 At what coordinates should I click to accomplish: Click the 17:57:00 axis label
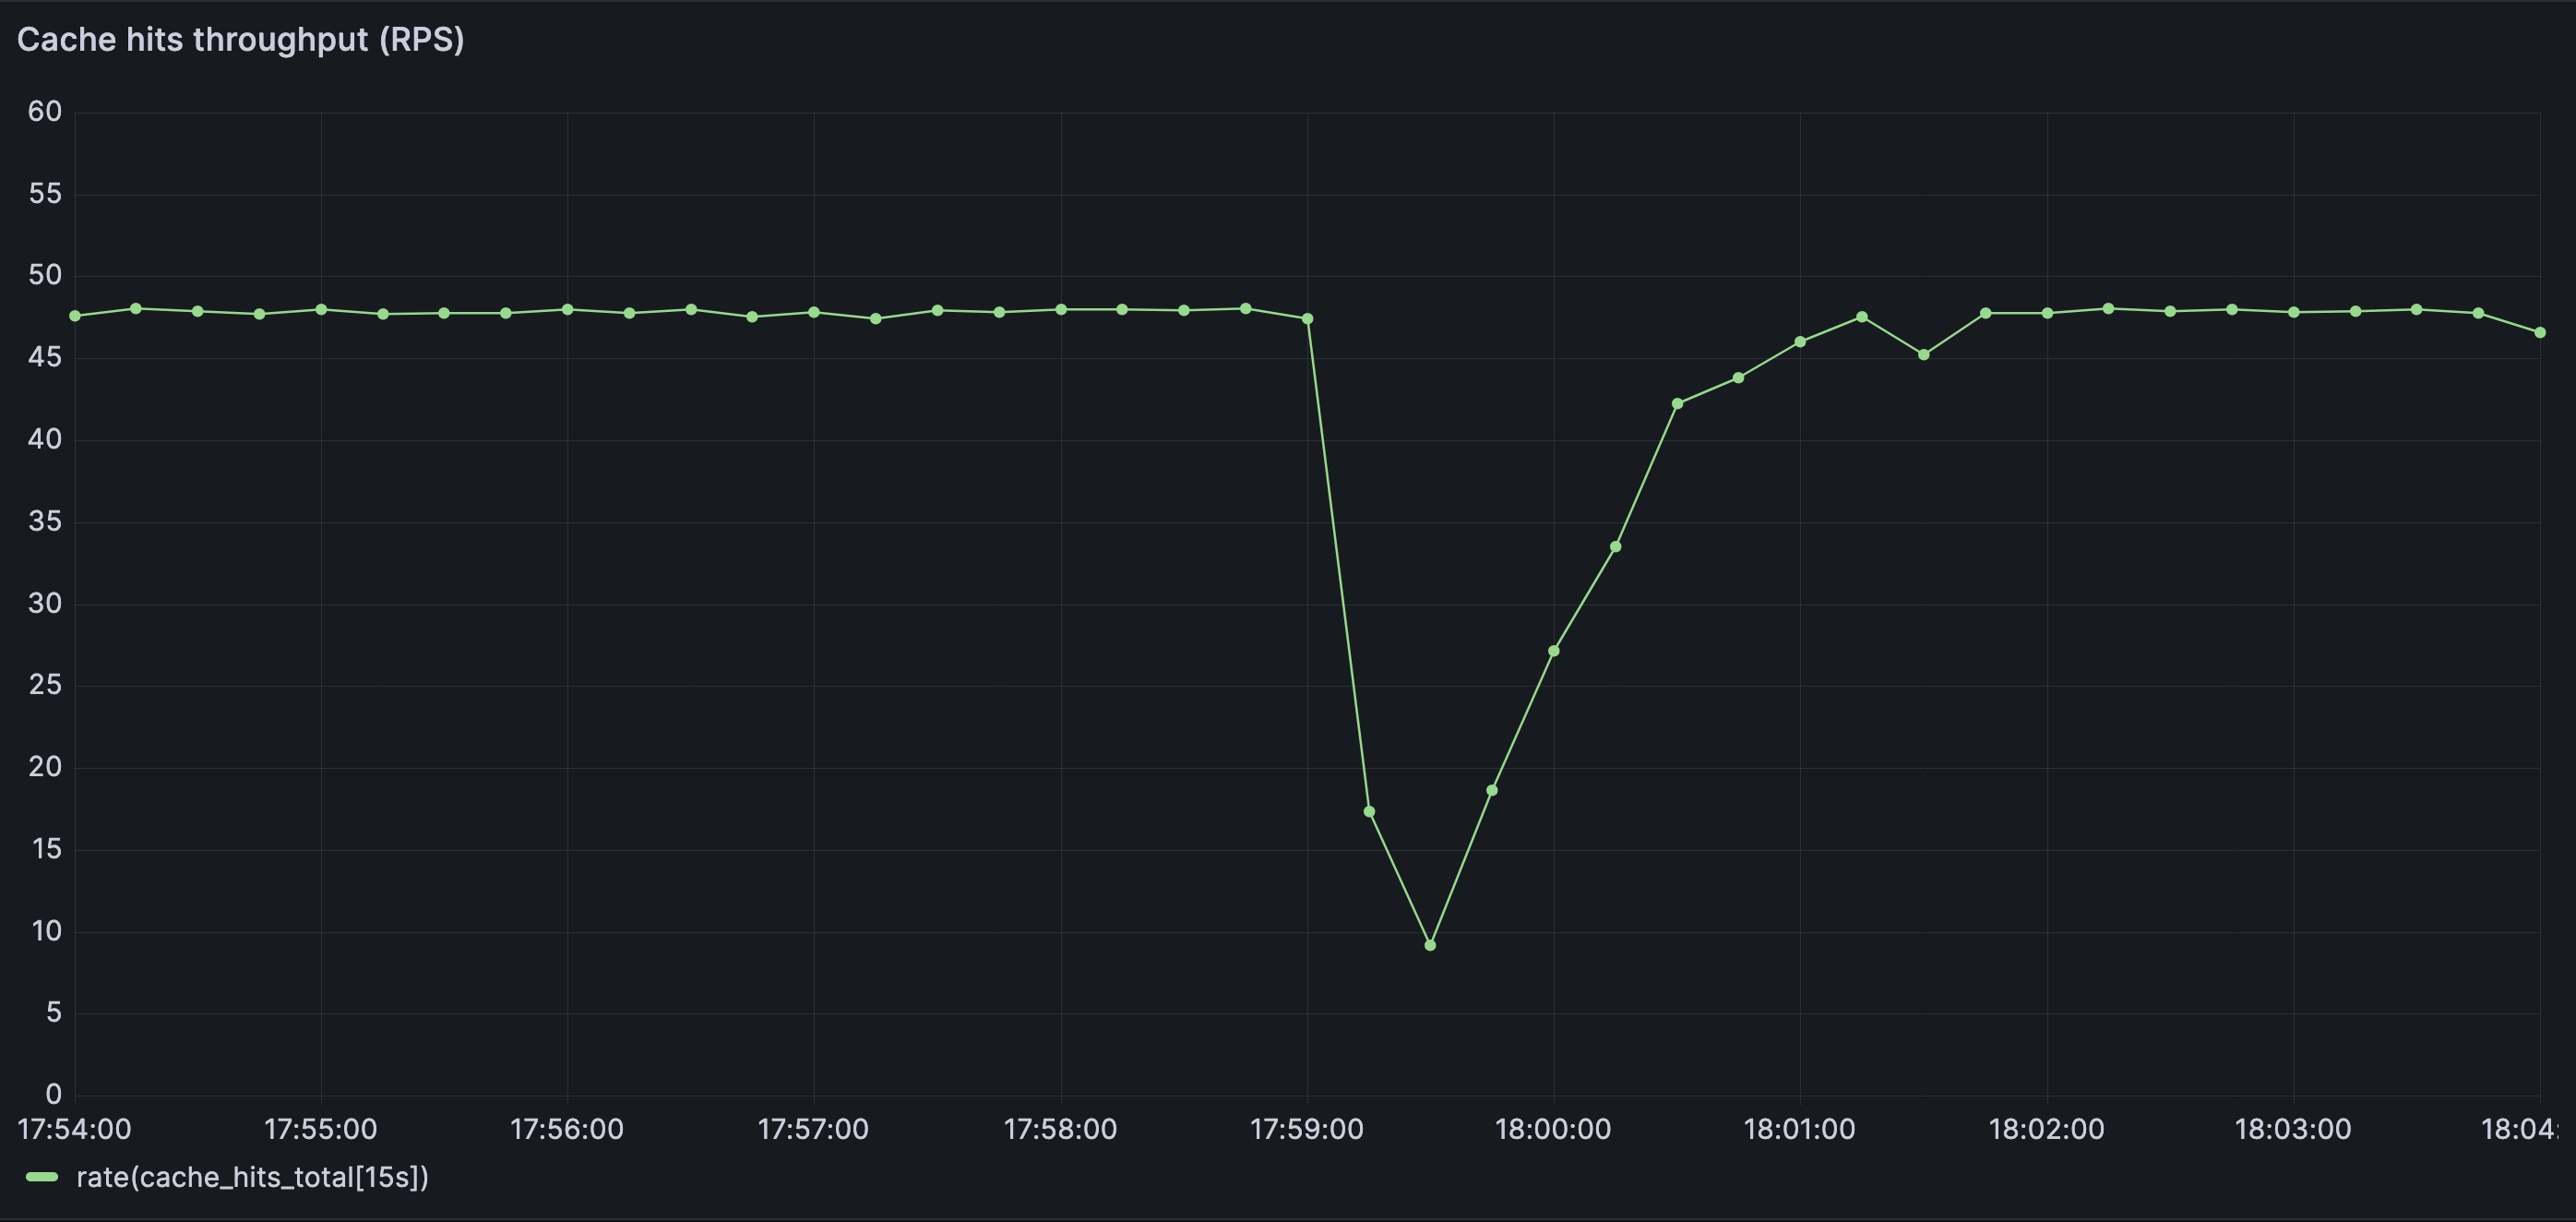tap(815, 1129)
